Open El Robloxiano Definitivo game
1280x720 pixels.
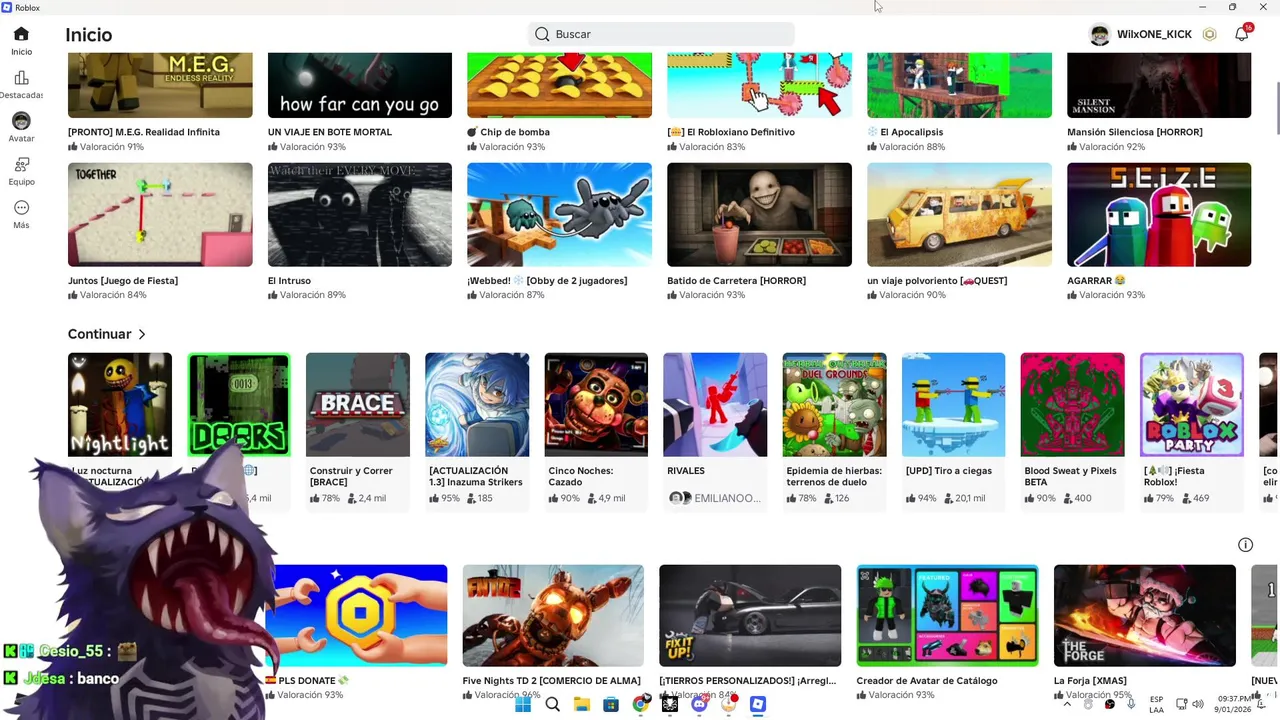pyautogui.click(x=759, y=85)
